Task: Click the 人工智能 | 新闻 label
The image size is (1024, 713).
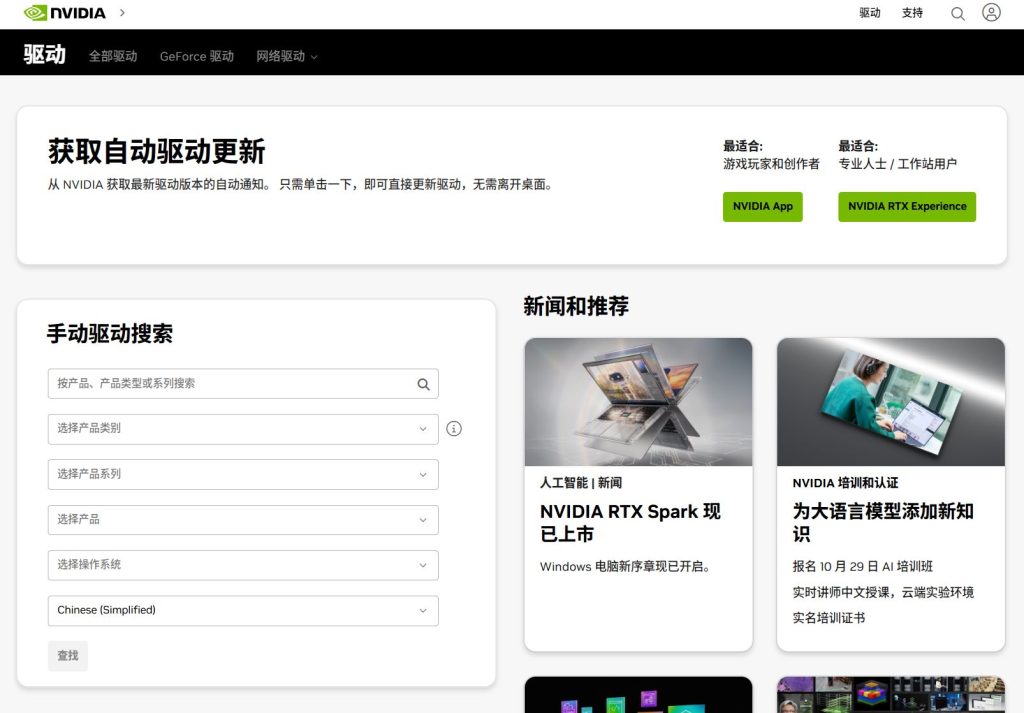Action: coord(581,483)
